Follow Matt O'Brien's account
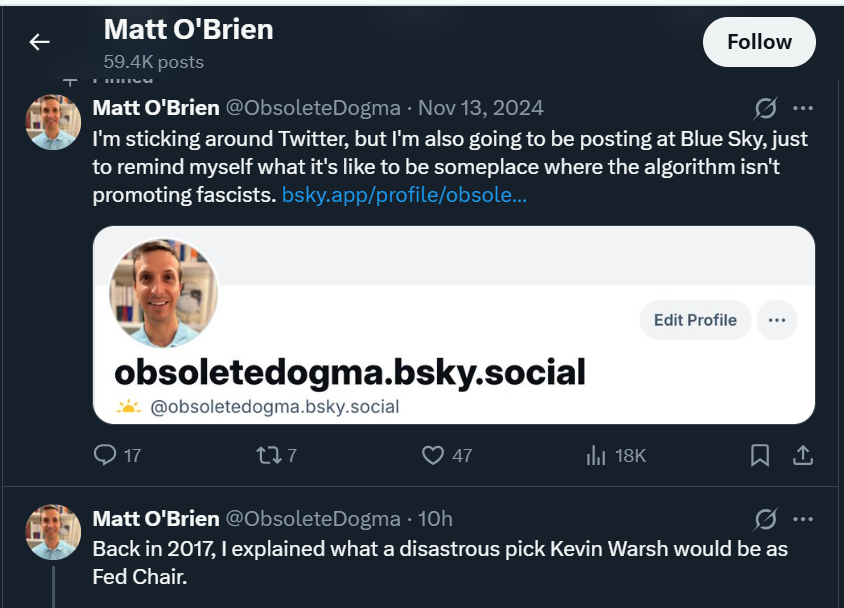Screen dimensions: 844x608 pyautogui.click(x=759, y=42)
